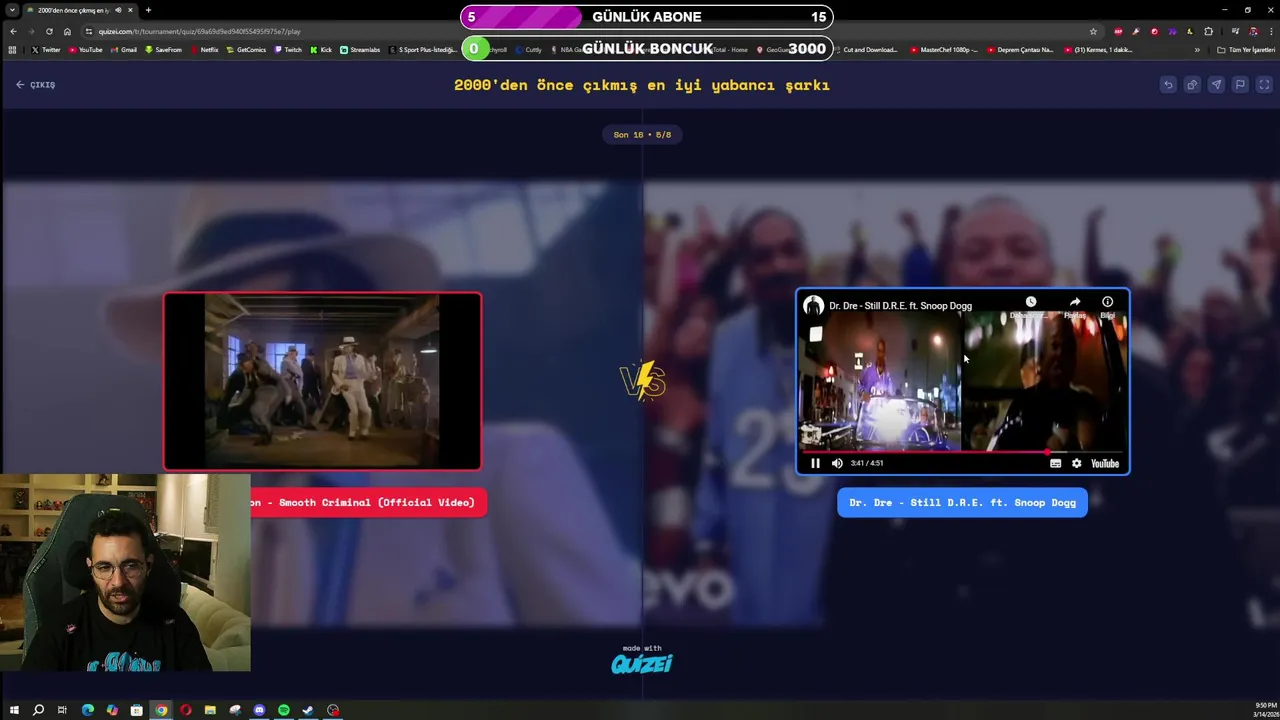Open the Extensions puzzle icon
This screenshot has height=720, width=1280.
(1208, 31)
